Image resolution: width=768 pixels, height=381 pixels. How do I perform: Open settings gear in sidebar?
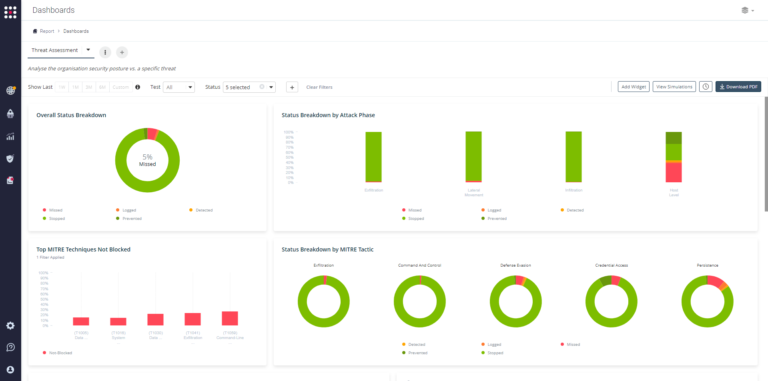click(10, 326)
